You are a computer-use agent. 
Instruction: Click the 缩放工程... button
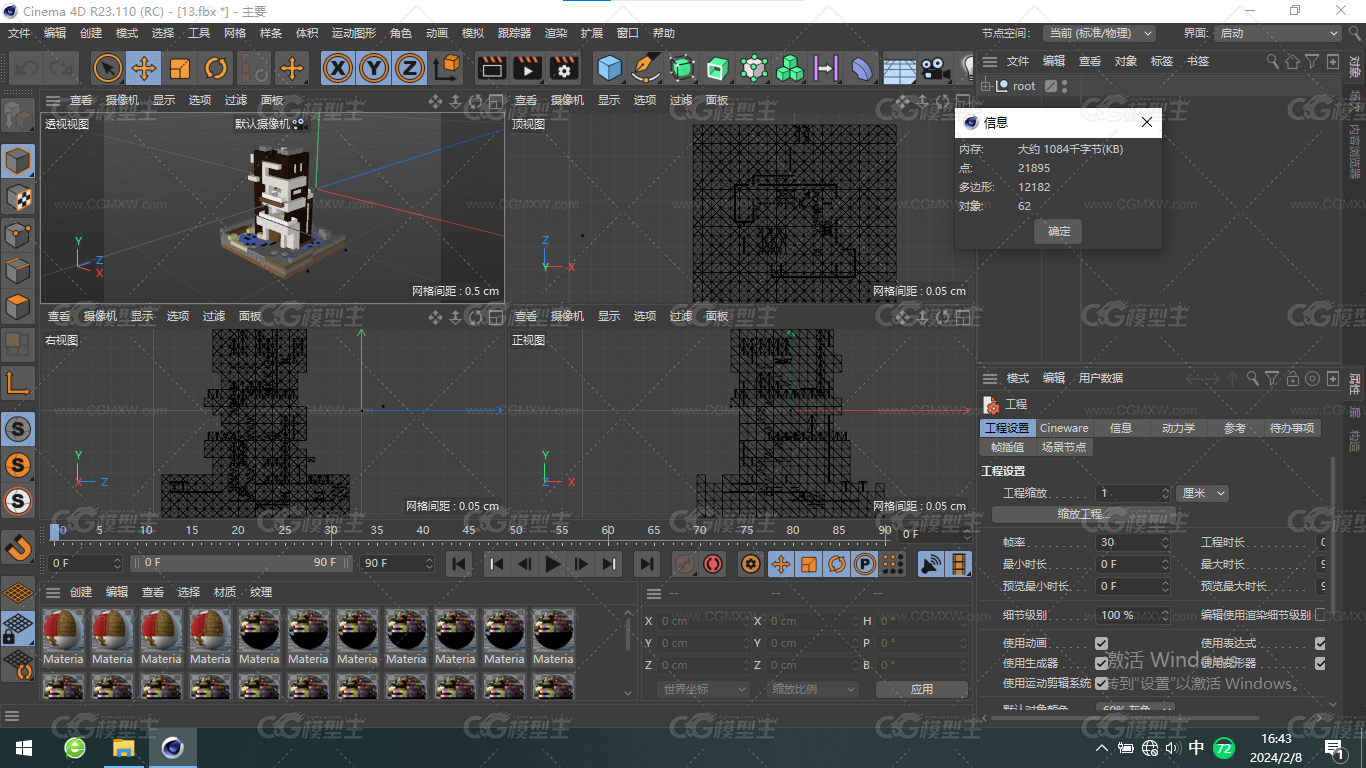tap(1084, 514)
